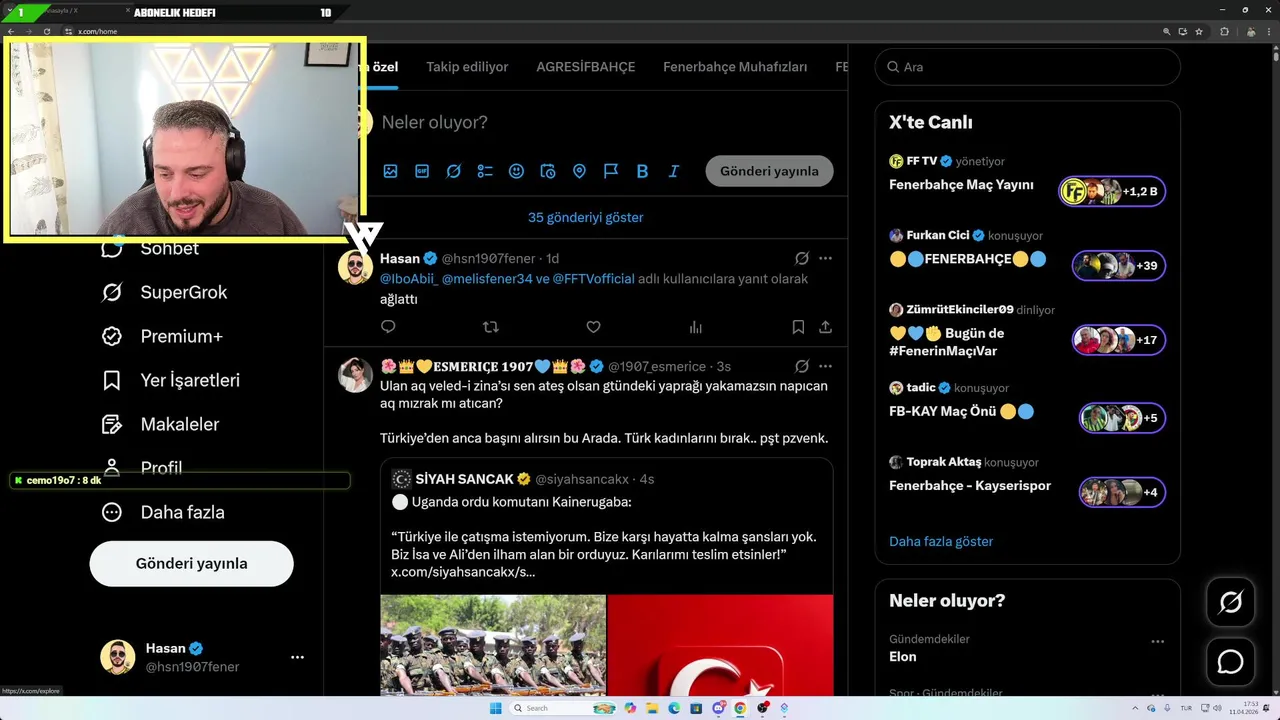Insert a GIF into the post
This screenshot has width=1280, height=720.
click(422, 171)
